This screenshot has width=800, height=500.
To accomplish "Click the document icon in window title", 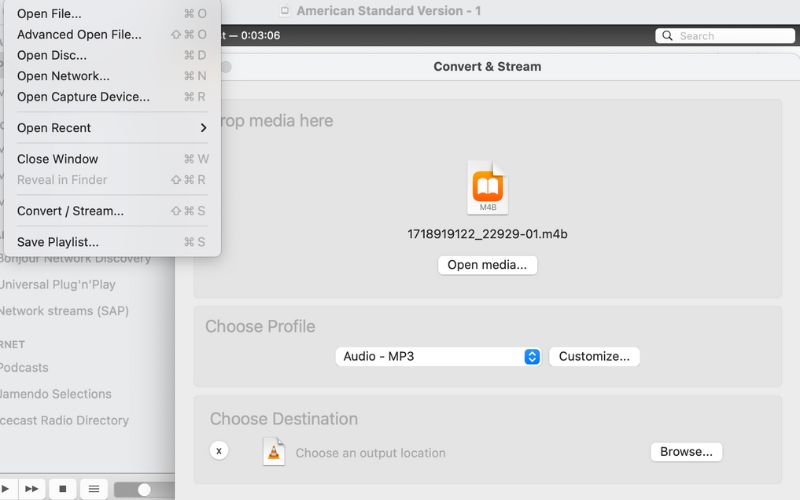I will pos(285,11).
